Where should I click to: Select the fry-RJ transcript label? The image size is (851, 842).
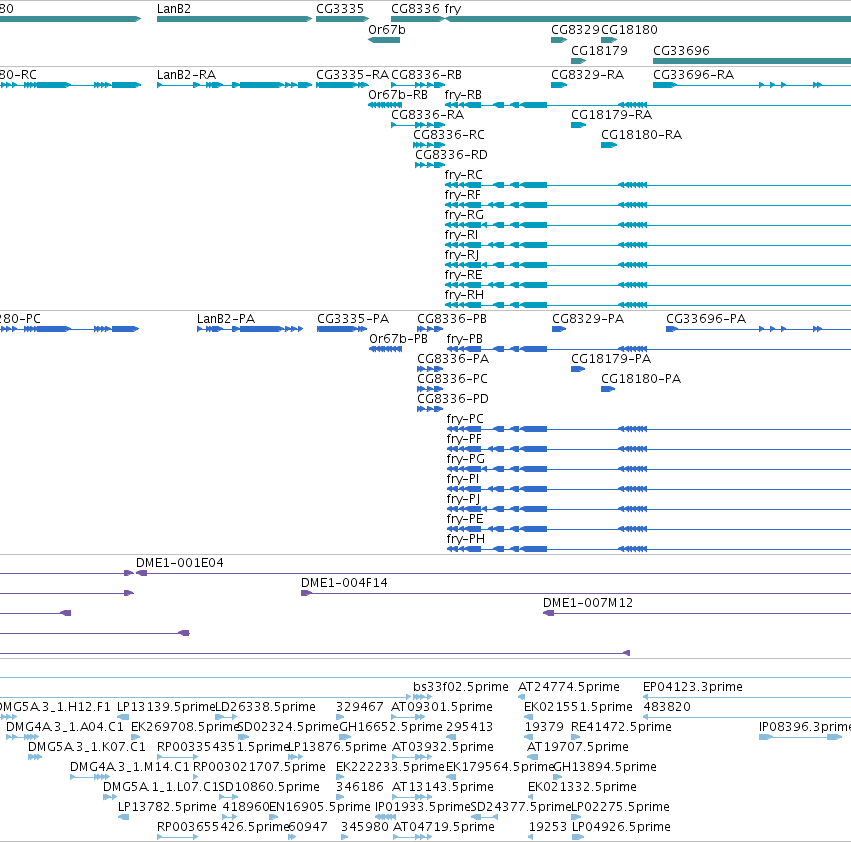click(462, 255)
